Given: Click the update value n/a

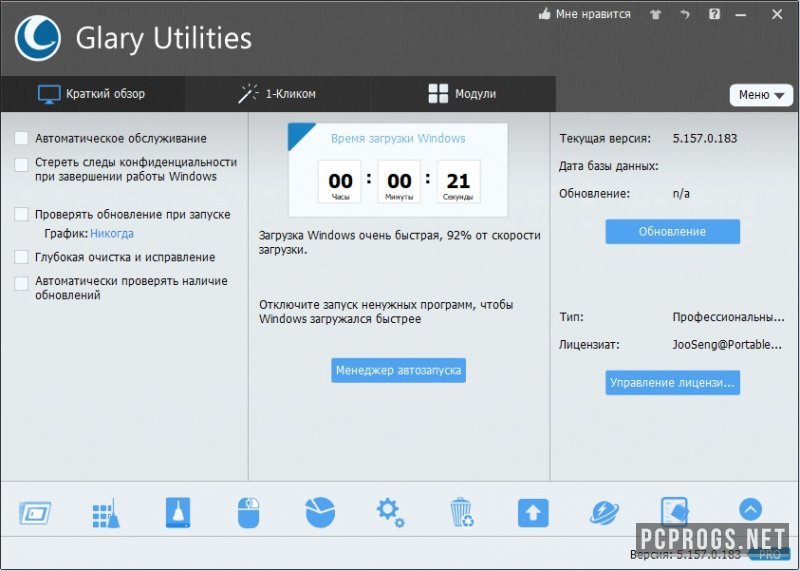Looking at the screenshot, I should [681, 193].
